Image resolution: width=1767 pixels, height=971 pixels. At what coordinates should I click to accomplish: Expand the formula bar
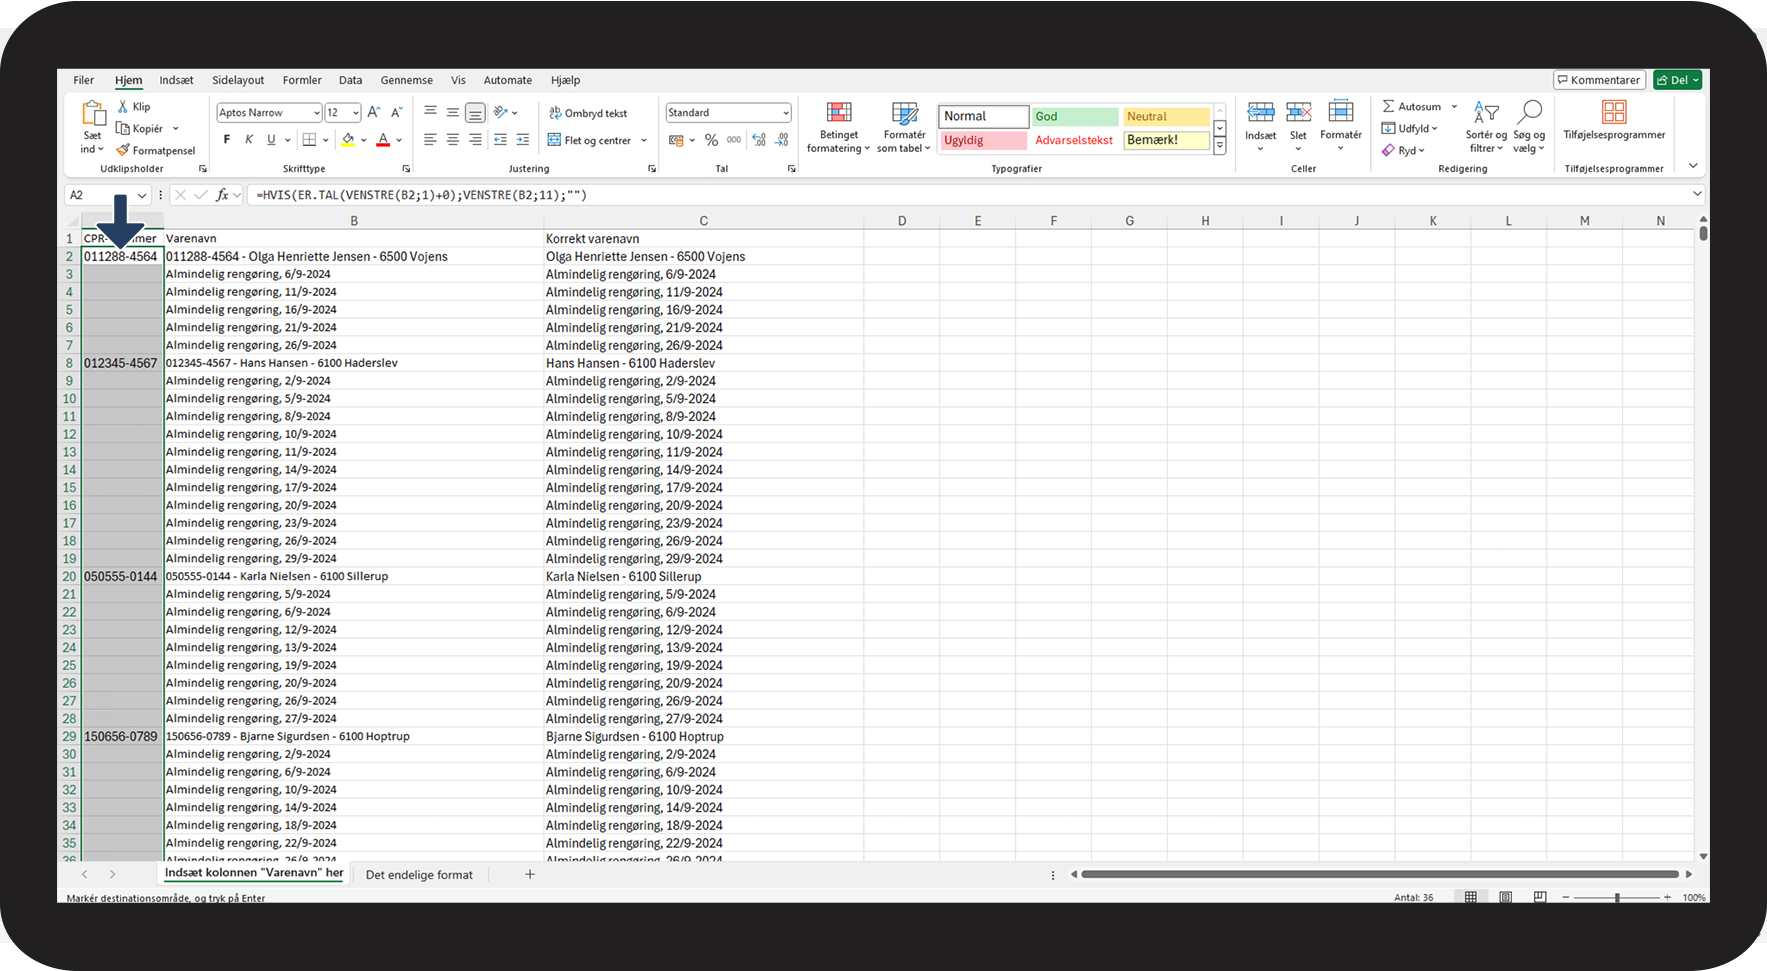[x=1697, y=194]
